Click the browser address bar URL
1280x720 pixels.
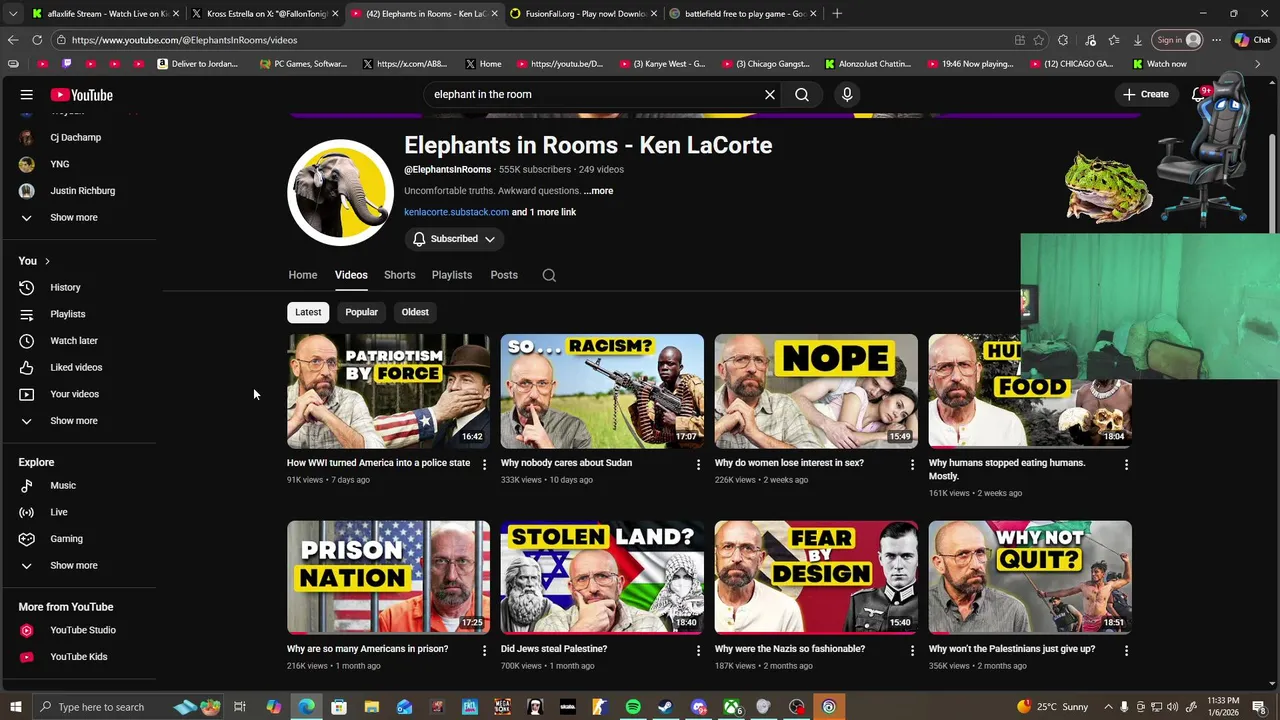point(184,40)
